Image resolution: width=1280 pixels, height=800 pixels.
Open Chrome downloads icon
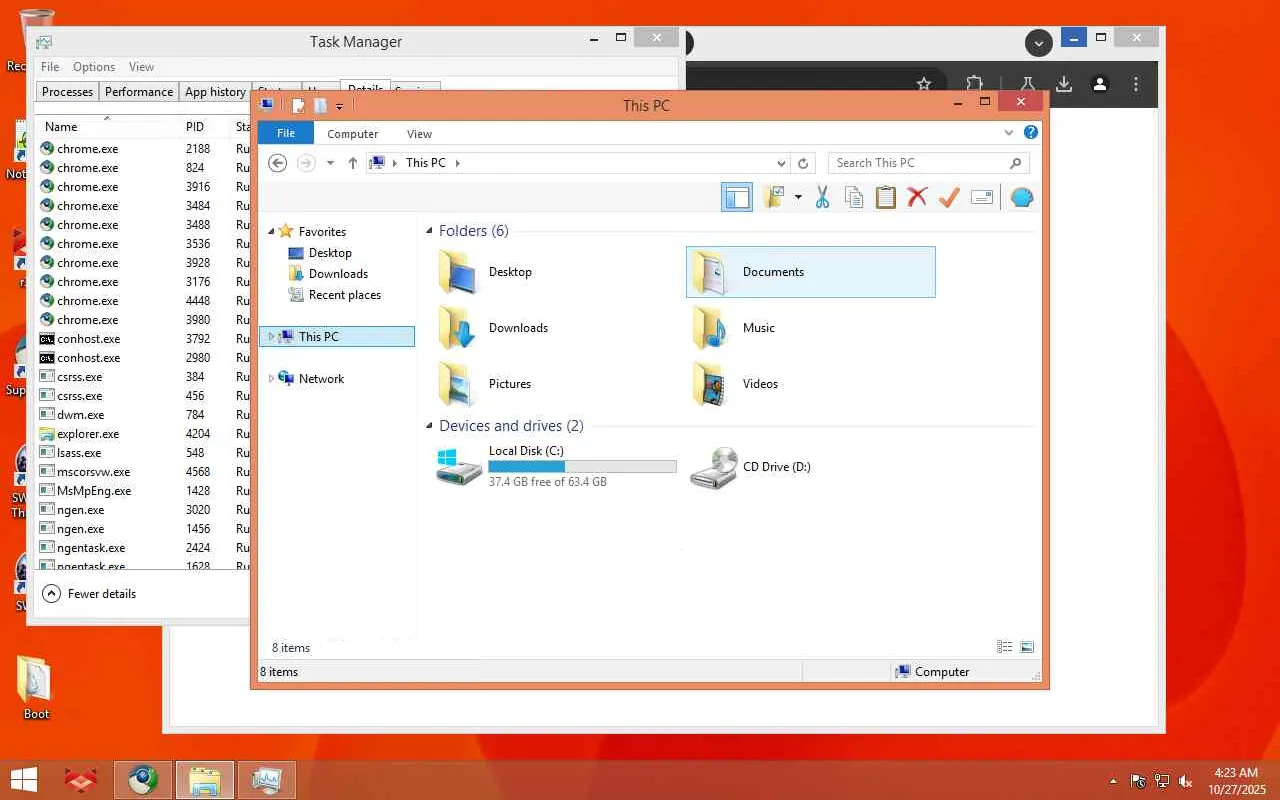pyautogui.click(x=1064, y=84)
